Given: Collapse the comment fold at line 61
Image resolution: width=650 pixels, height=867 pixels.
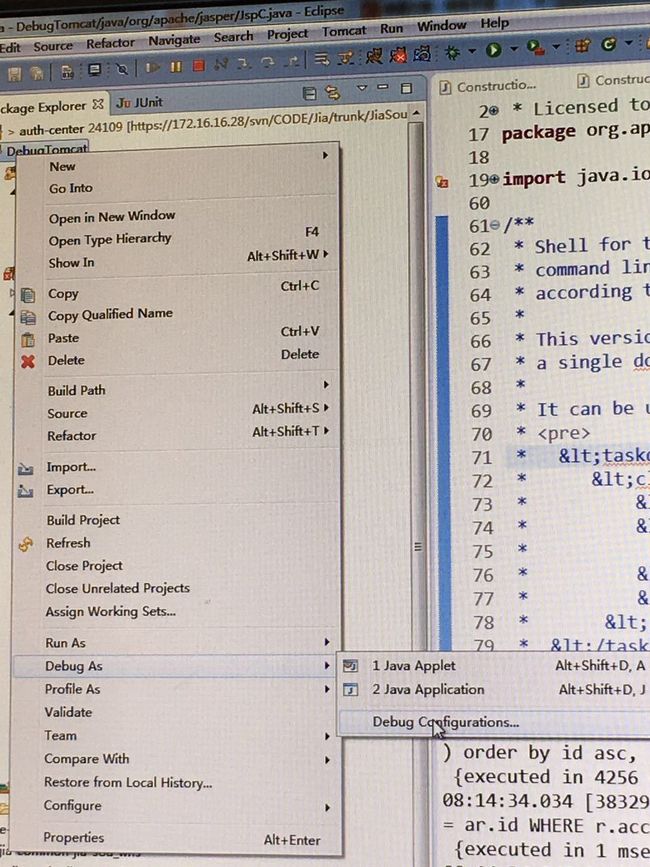Looking at the screenshot, I should coord(495,225).
